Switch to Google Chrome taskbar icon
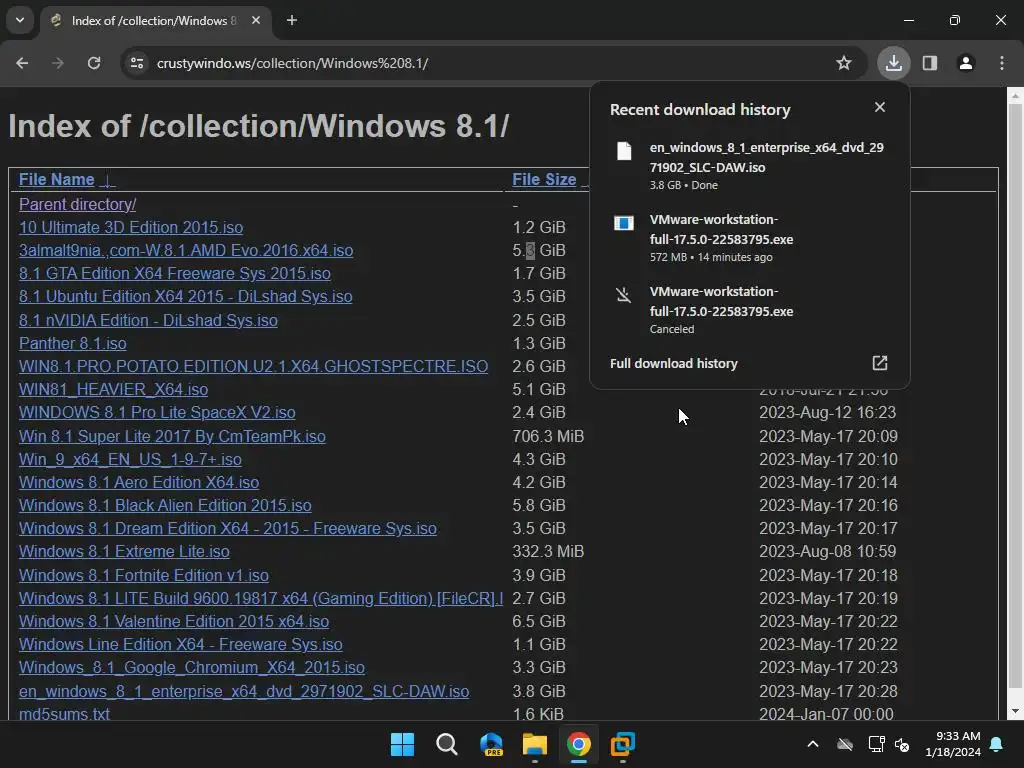 click(x=579, y=744)
